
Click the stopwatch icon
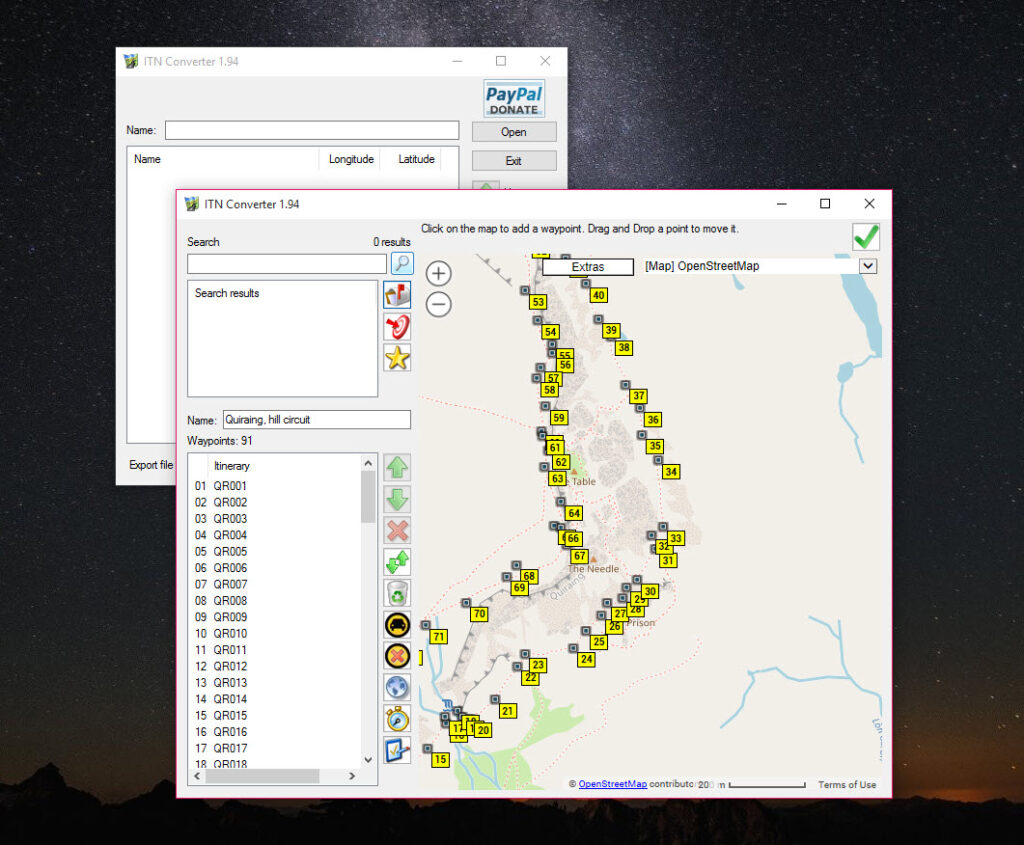(397, 718)
